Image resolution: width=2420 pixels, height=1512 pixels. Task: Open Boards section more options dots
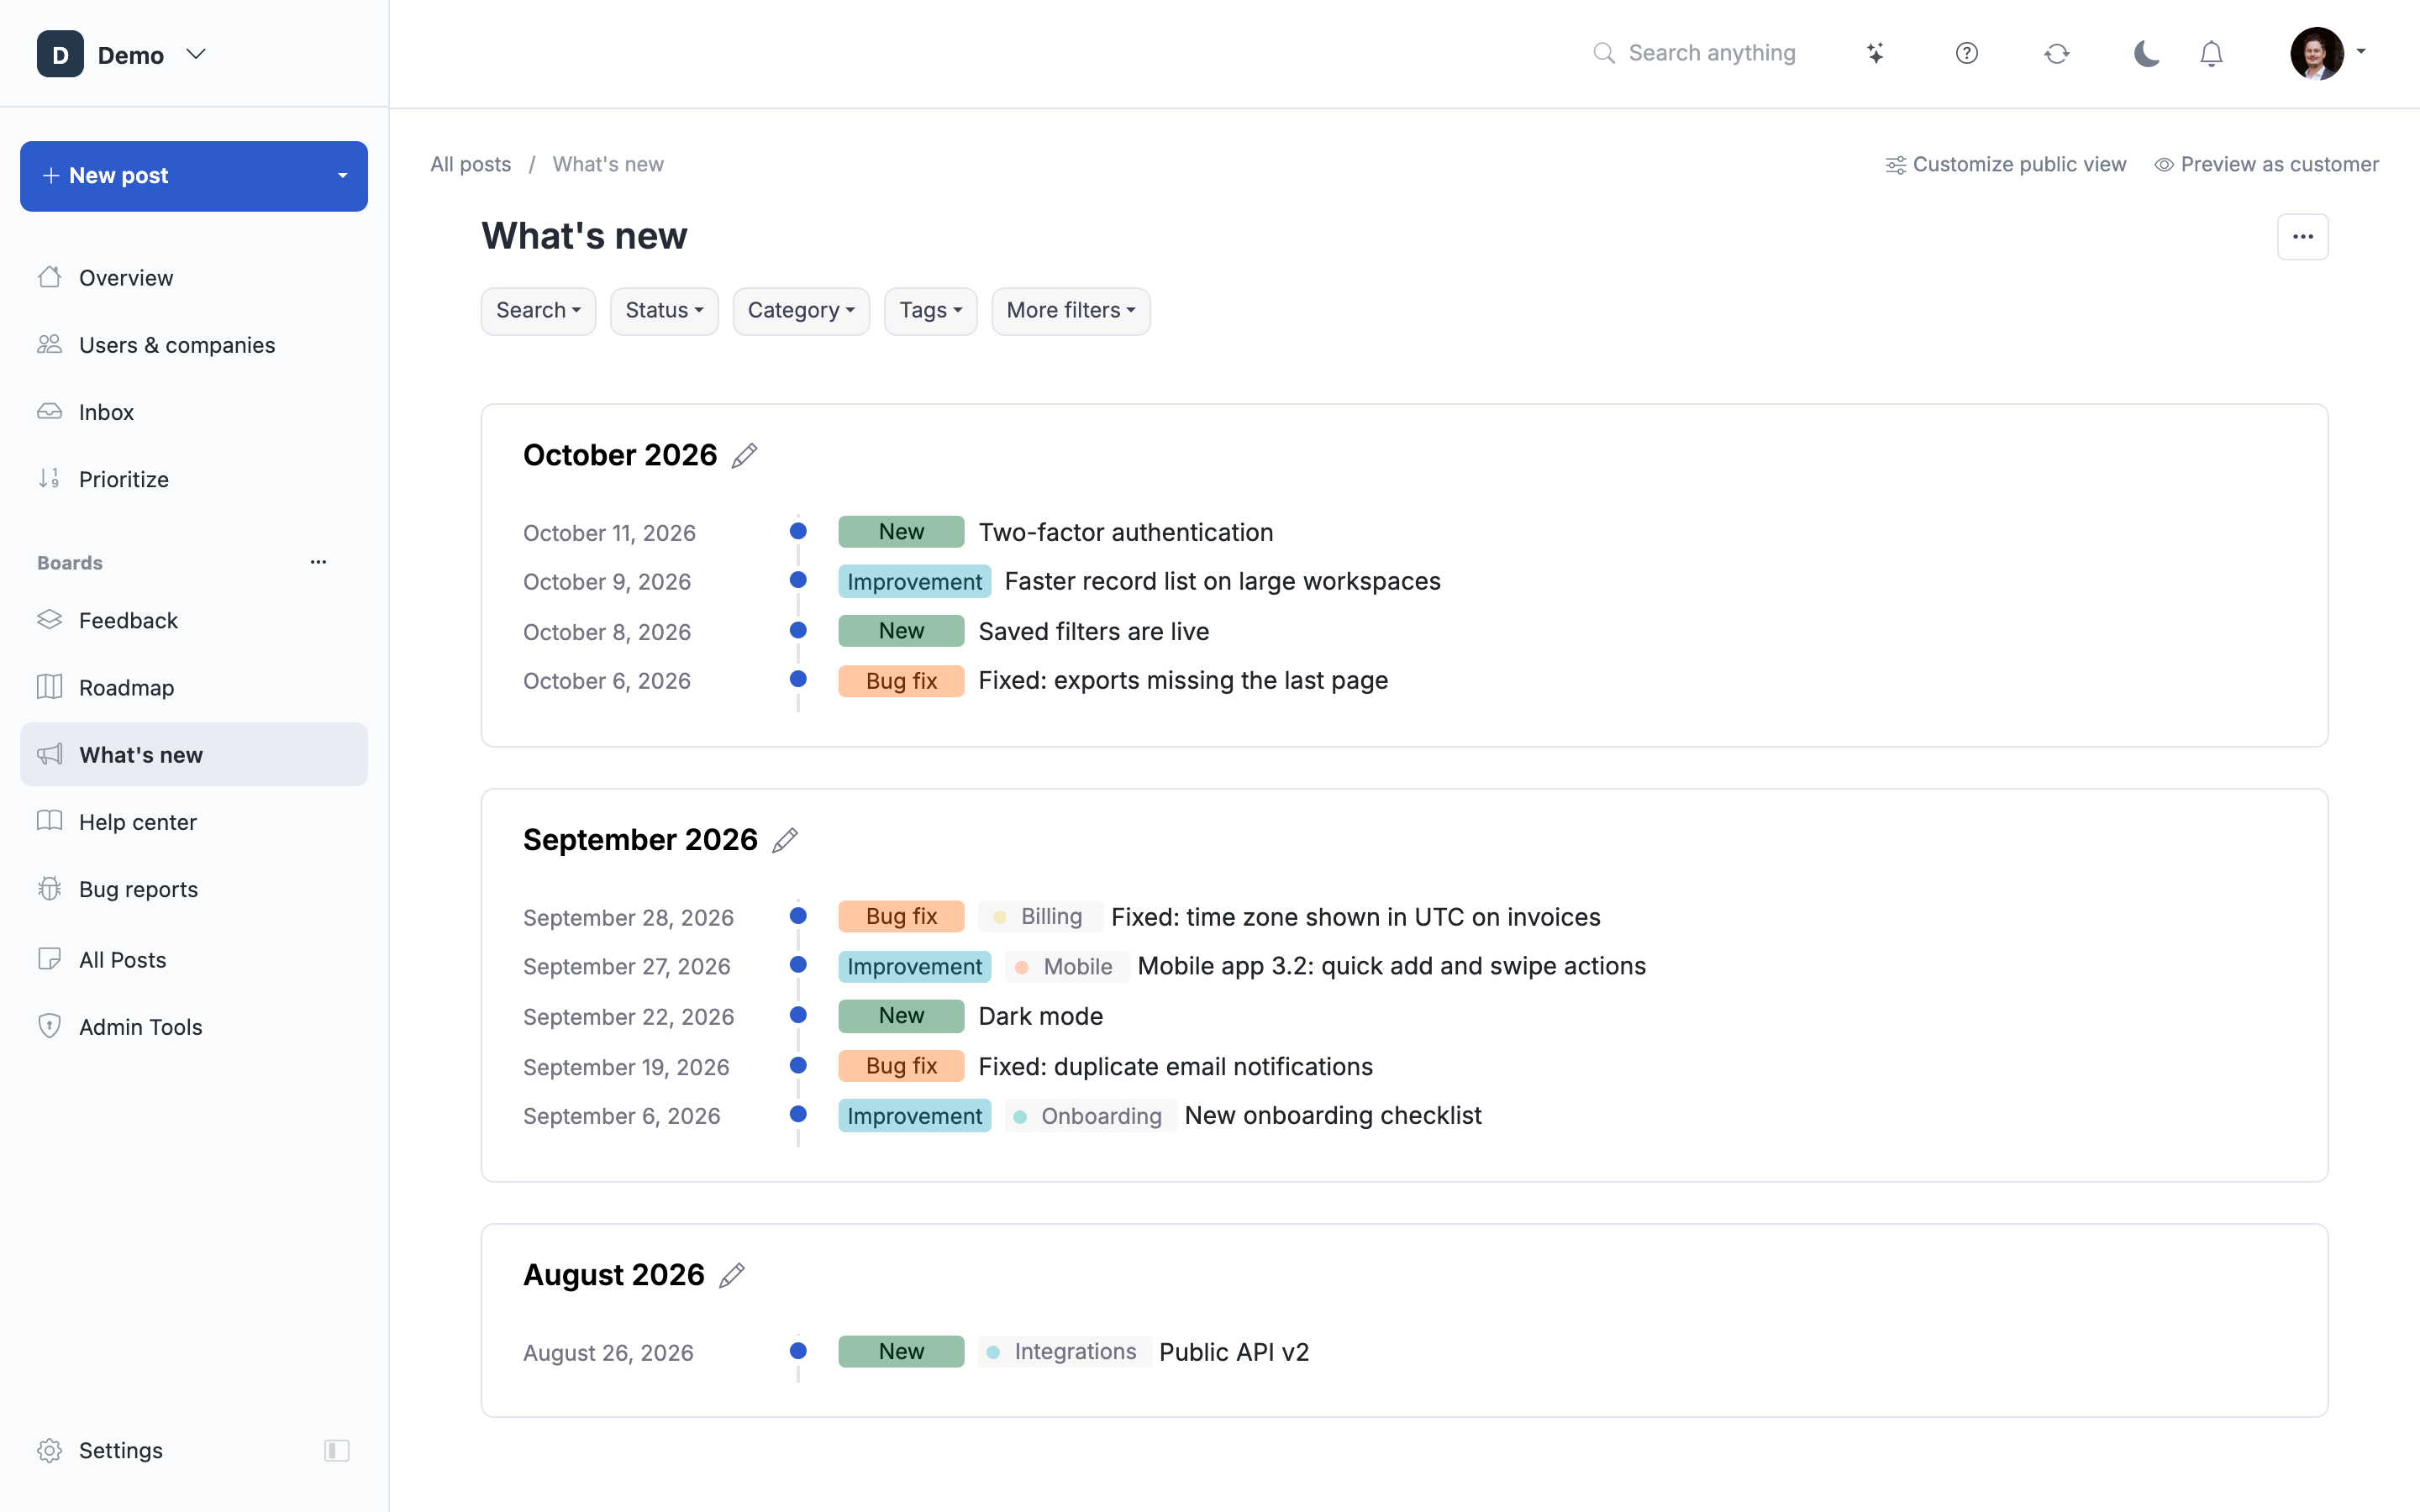318,562
